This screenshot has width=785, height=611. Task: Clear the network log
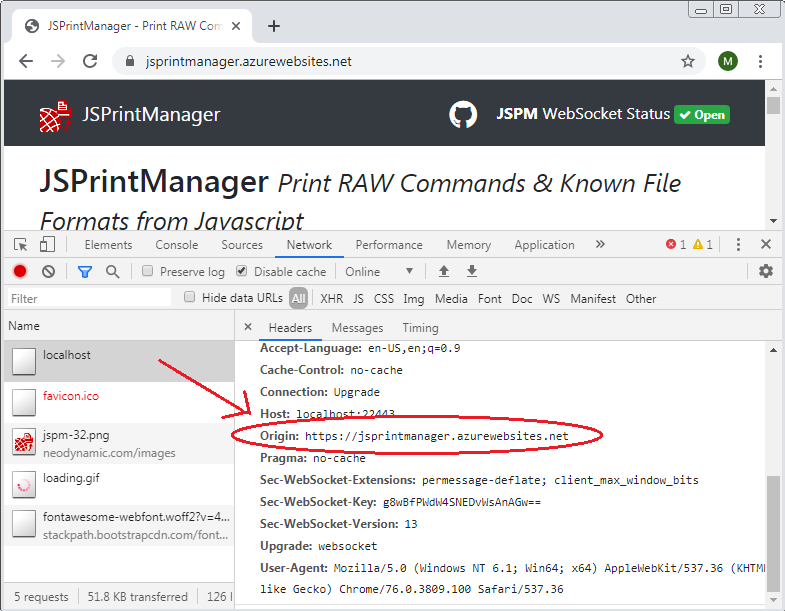point(49,271)
